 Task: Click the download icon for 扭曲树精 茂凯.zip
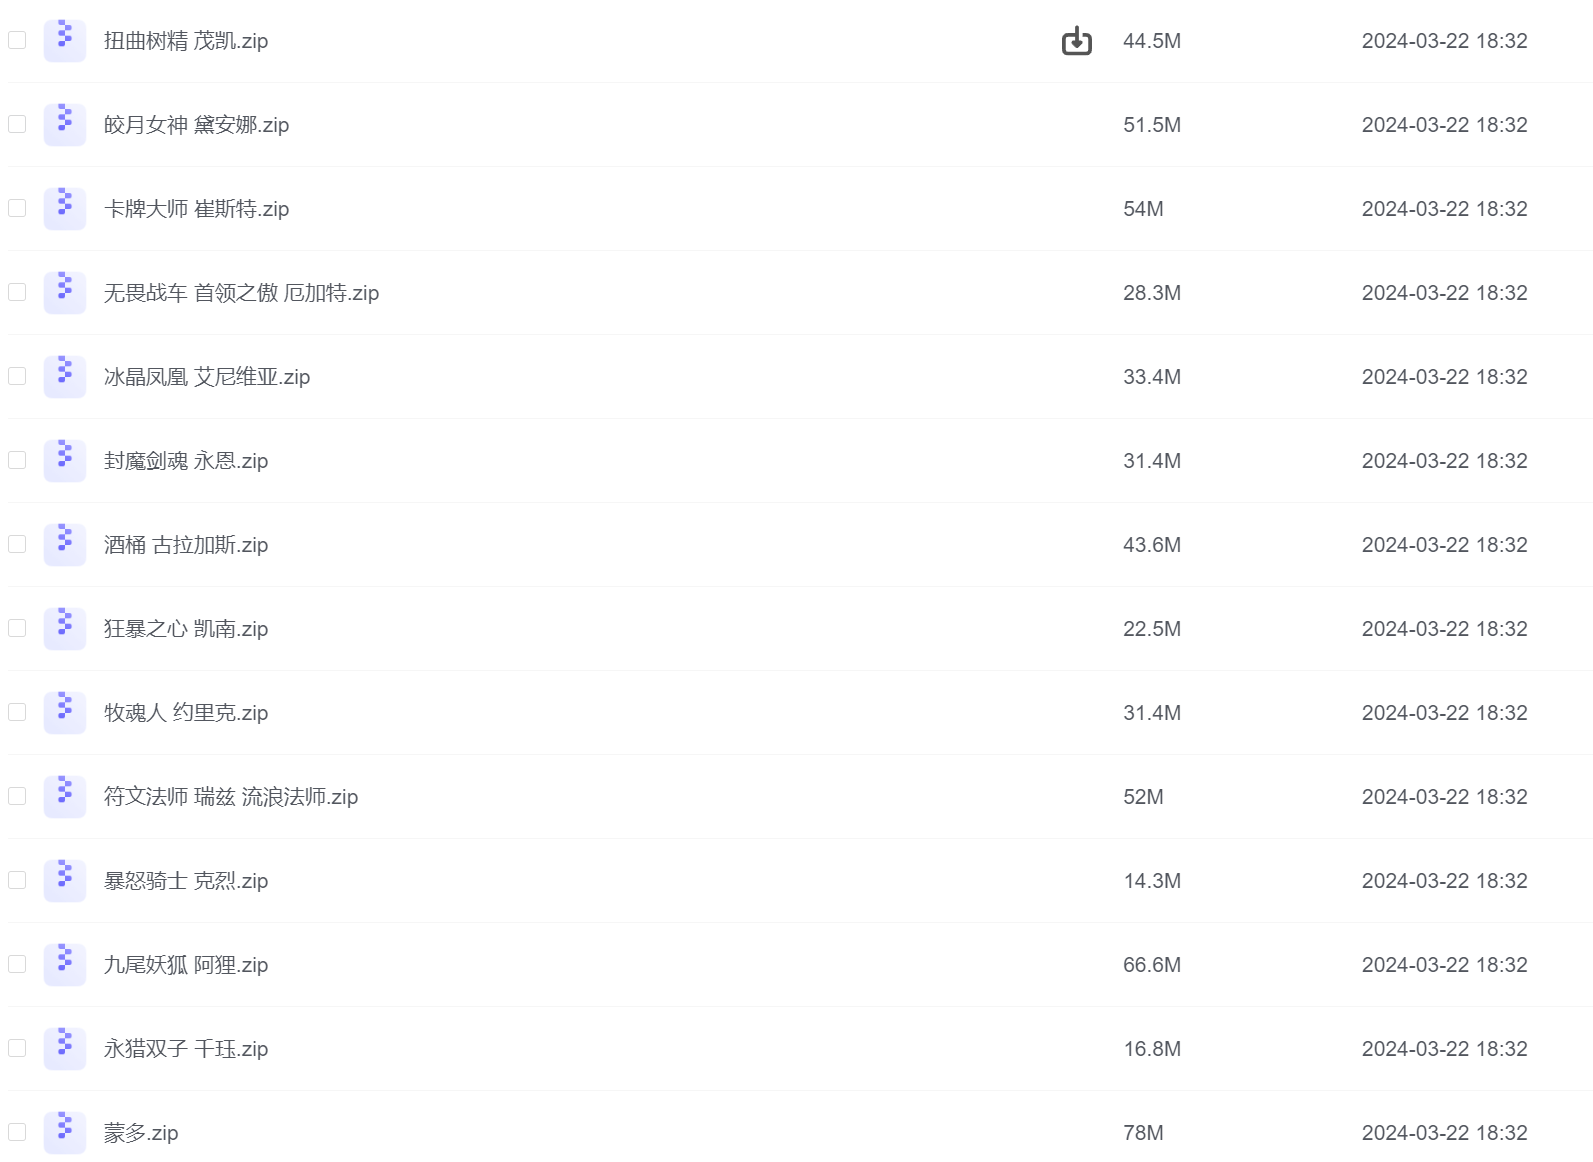(x=1076, y=41)
